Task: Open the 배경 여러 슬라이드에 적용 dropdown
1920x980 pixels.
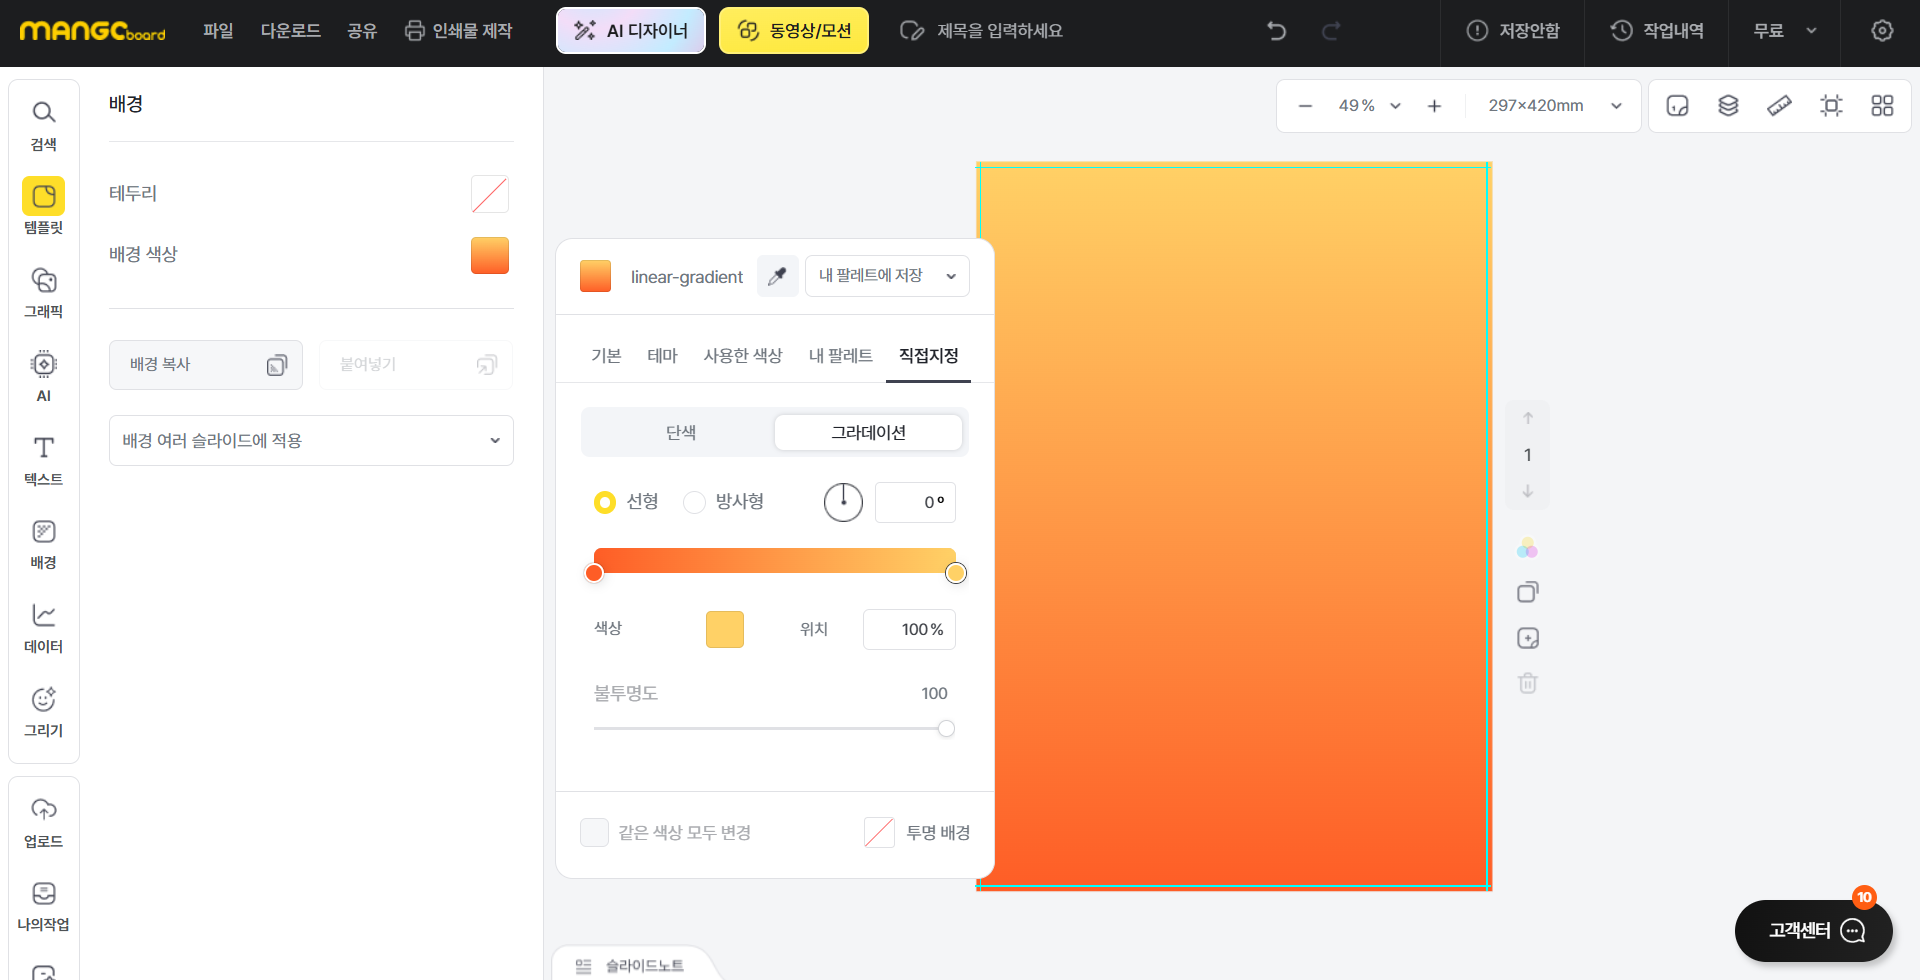Action: point(311,440)
